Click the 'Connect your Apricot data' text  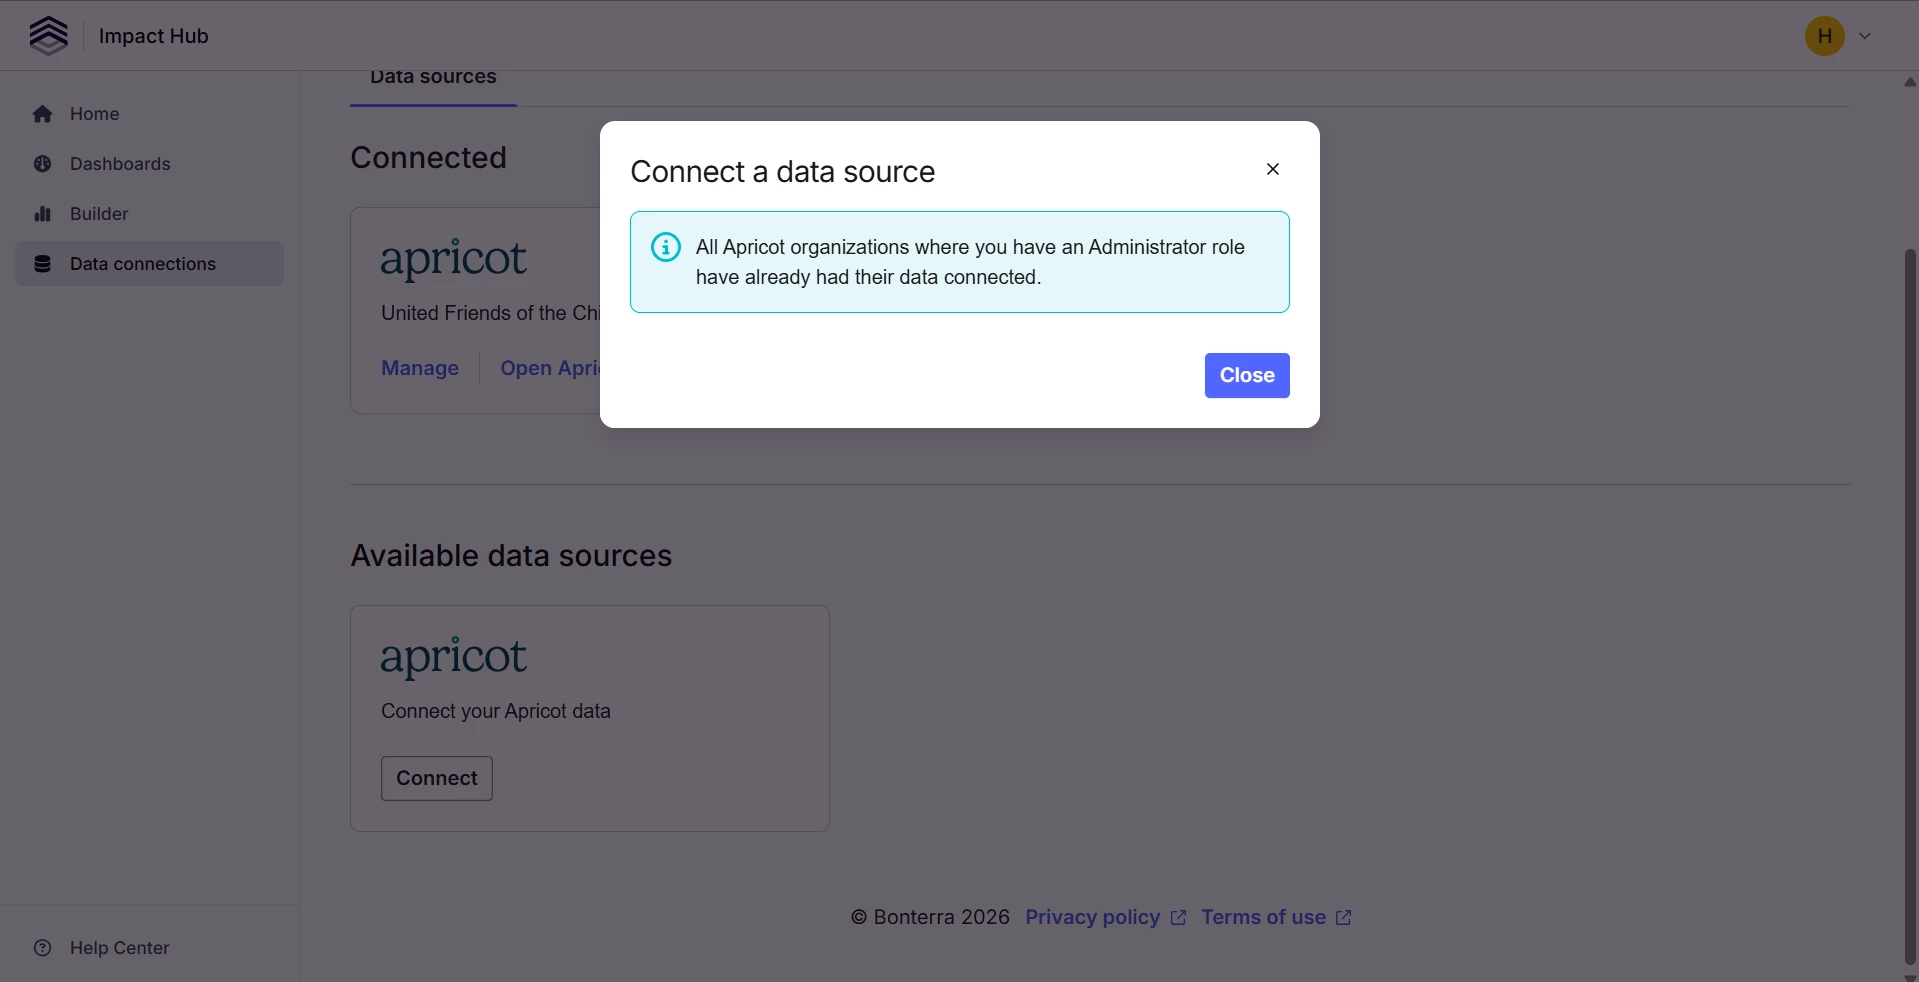[496, 711]
